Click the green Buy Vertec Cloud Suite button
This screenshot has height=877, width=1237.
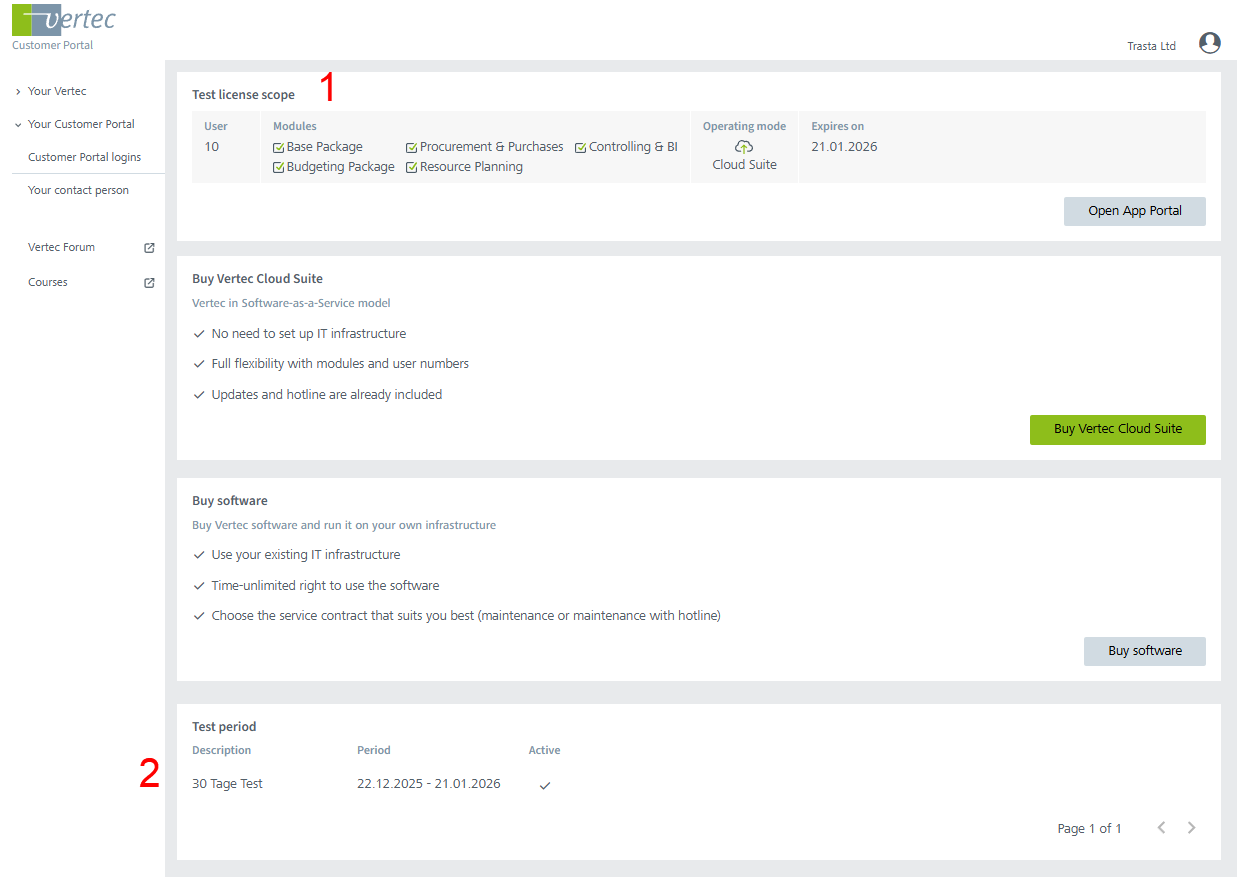pyautogui.click(x=1117, y=429)
